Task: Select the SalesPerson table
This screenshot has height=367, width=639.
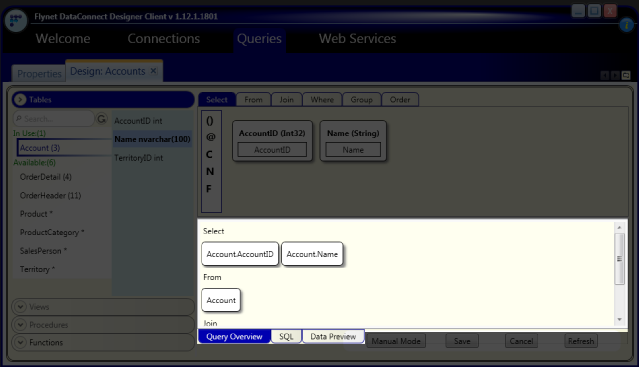Action: [x=43, y=251]
